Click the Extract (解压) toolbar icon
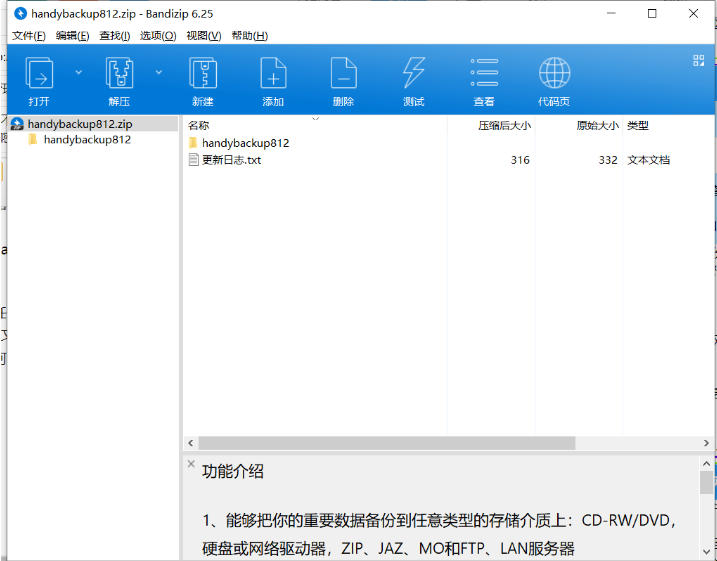 pyautogui.click(x=119, y=73)
